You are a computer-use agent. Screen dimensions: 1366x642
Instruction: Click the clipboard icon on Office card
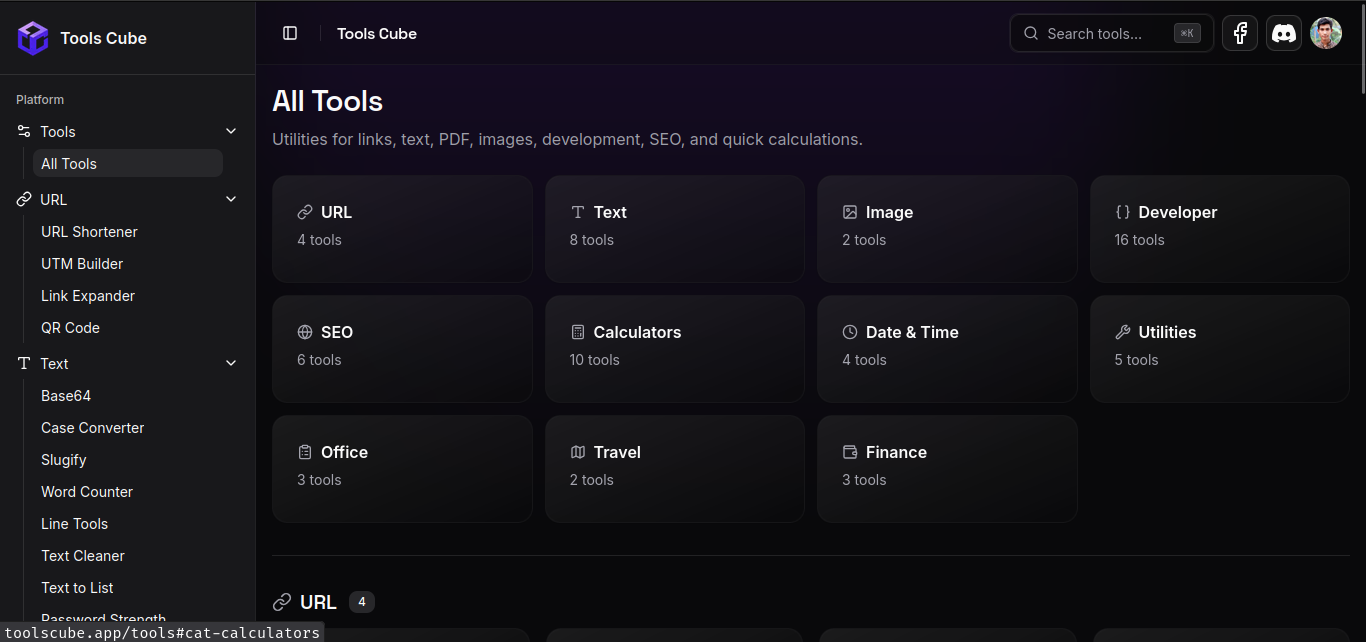tap(305, 452)
